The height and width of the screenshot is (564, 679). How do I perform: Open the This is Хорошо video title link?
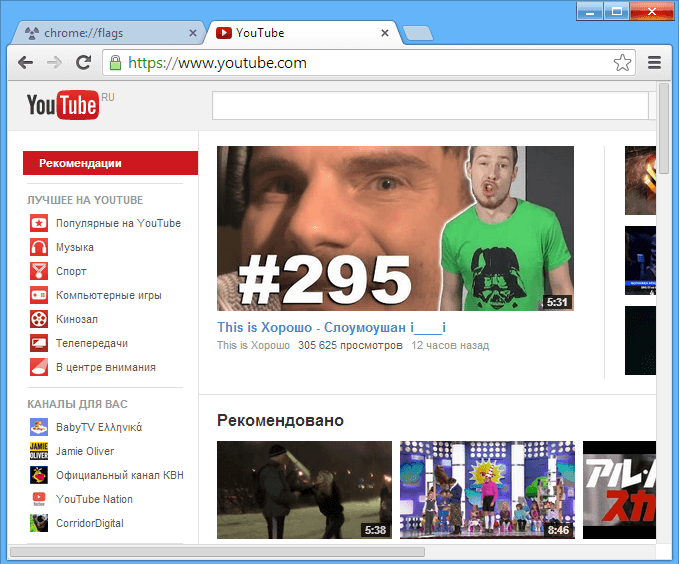point(330,327)
